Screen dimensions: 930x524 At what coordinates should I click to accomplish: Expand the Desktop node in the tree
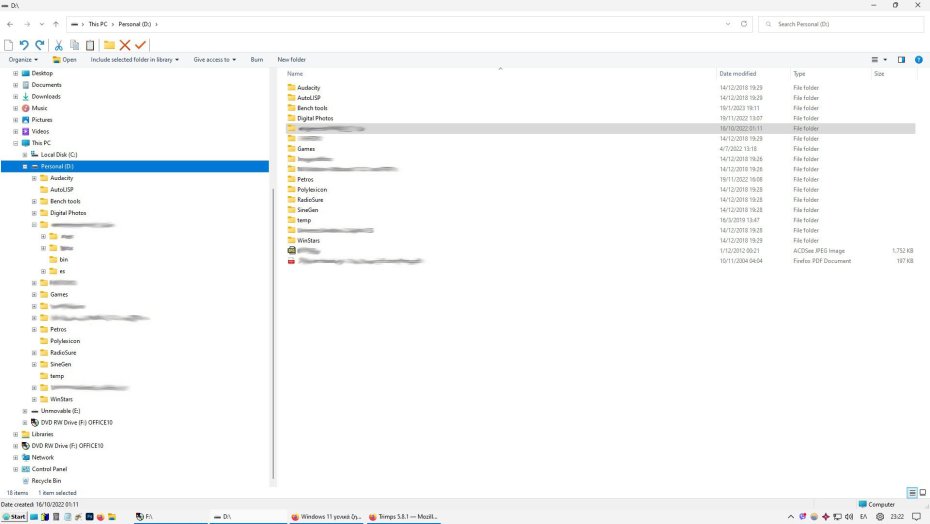coord(16,74)
